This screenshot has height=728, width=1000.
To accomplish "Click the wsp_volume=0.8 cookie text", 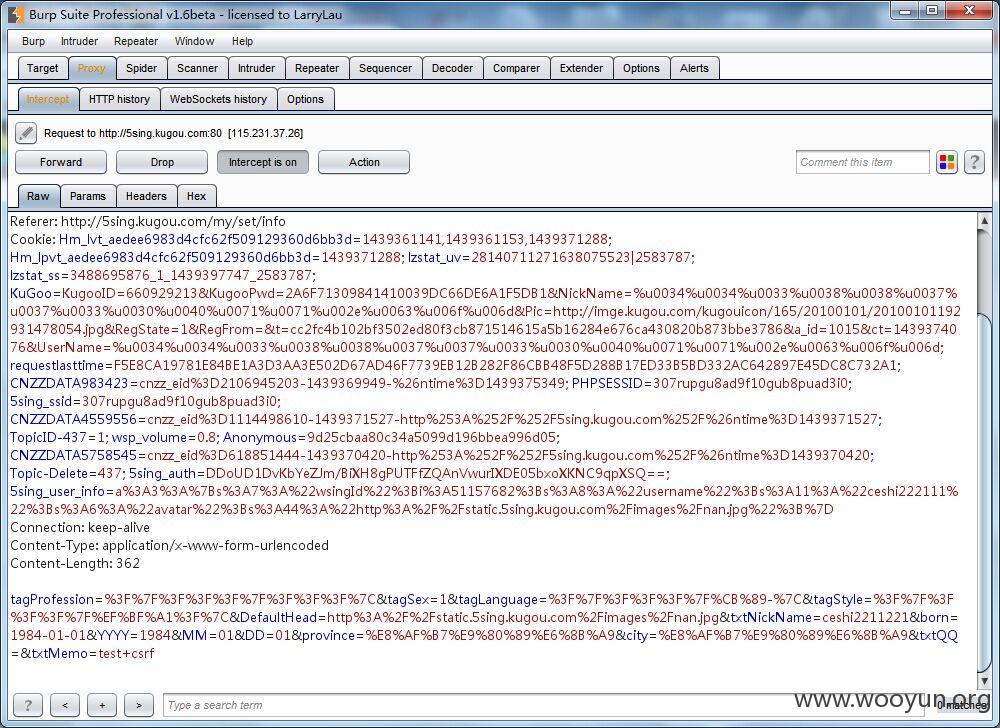I will pyautogui.click(x=164, y=437).
